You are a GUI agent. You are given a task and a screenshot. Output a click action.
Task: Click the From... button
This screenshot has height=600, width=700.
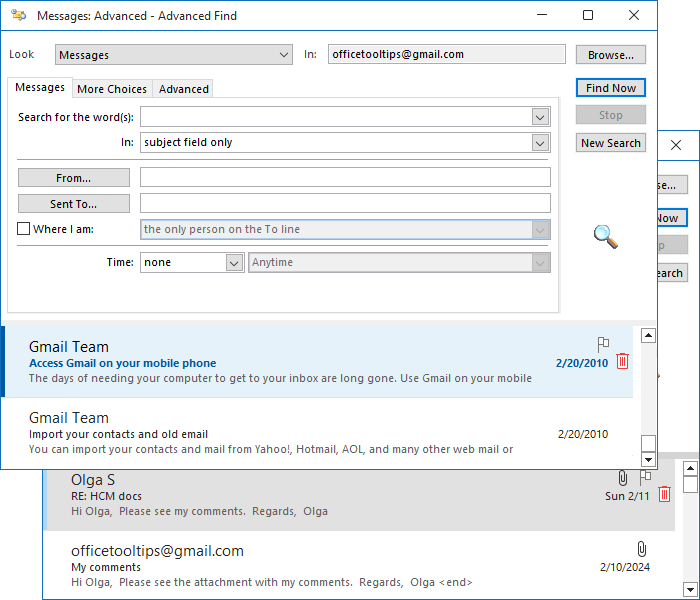74,178
